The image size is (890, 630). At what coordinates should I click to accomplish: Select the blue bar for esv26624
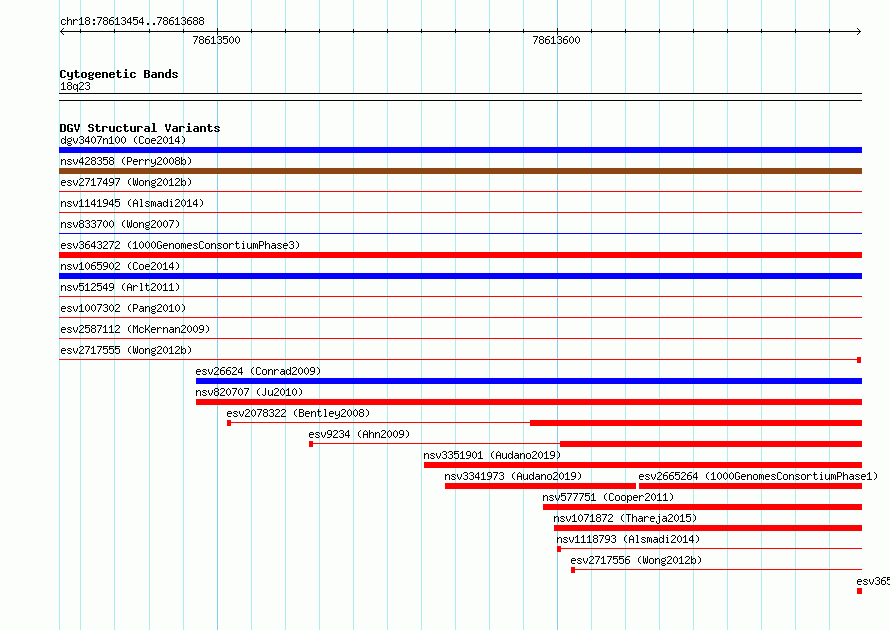click(529, 381)
